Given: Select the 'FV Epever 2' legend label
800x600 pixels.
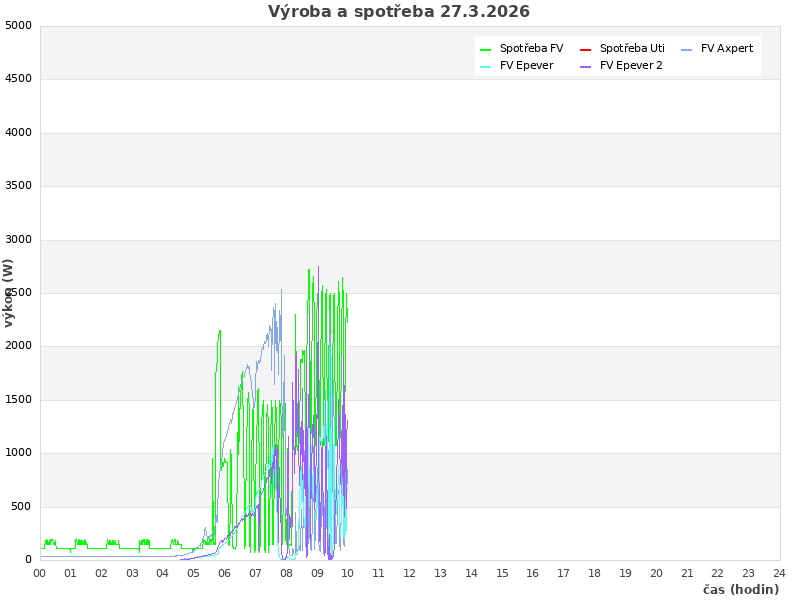Looking at the screenshot, I should coord(631,65).
